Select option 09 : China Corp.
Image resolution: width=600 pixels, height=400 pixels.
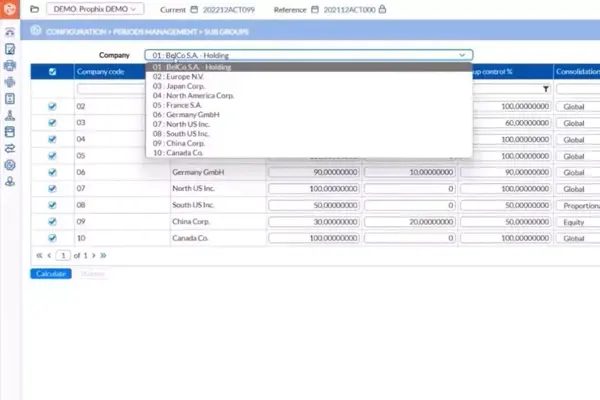pyautogui.click(x=309, y=143)
